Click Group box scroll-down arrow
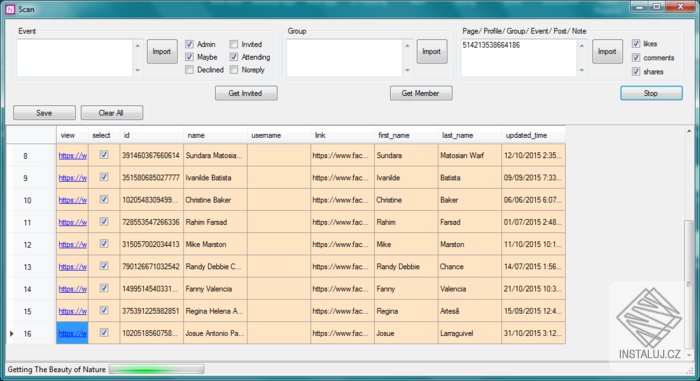The image size is (700, 381). pos(407,70)
